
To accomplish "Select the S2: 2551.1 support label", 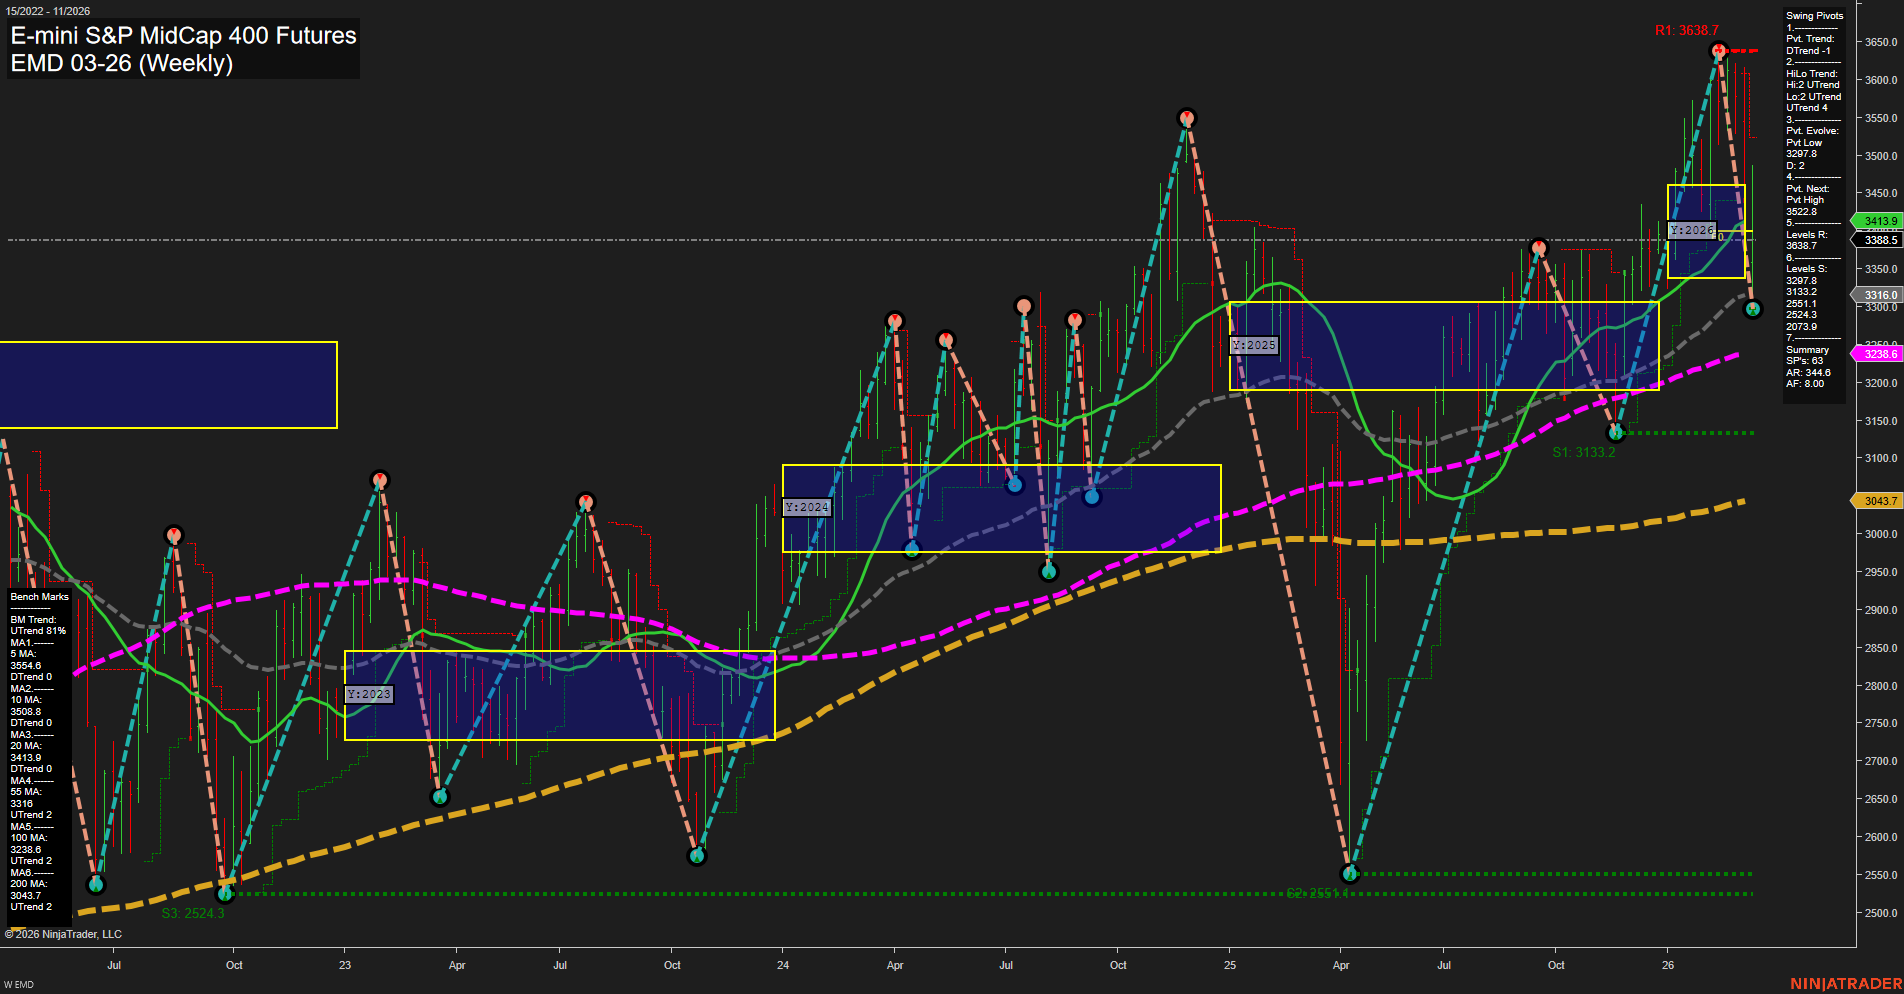I will [1318, 893].
